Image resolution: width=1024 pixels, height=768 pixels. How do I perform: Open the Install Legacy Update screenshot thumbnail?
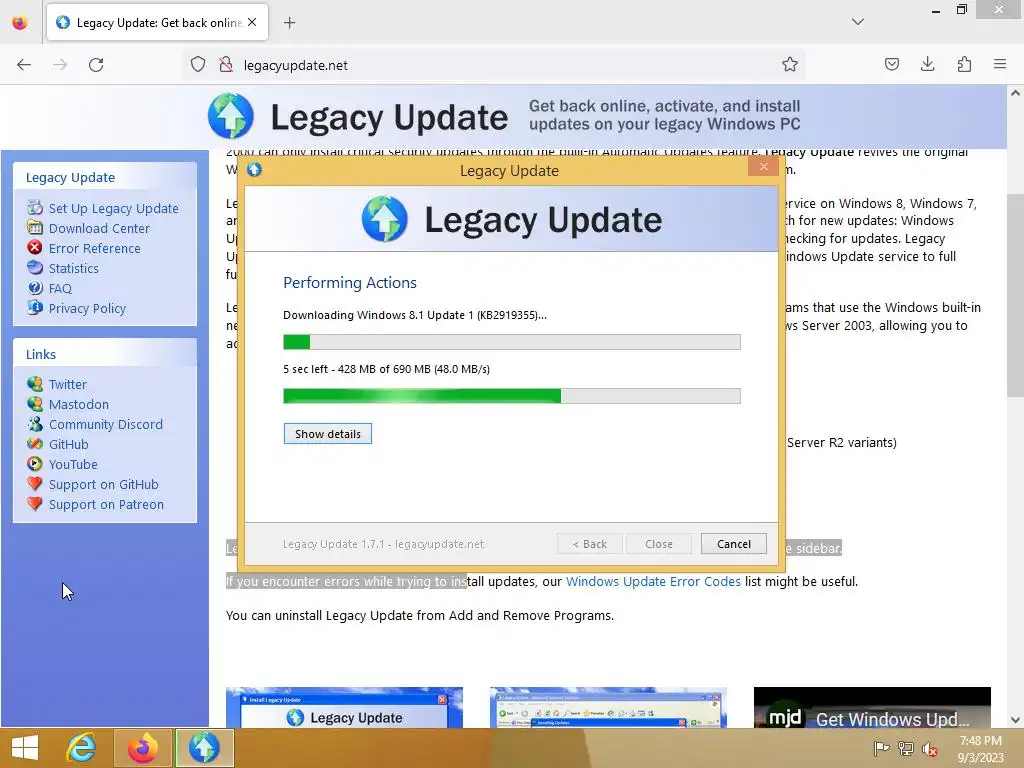tap(344, 707)
